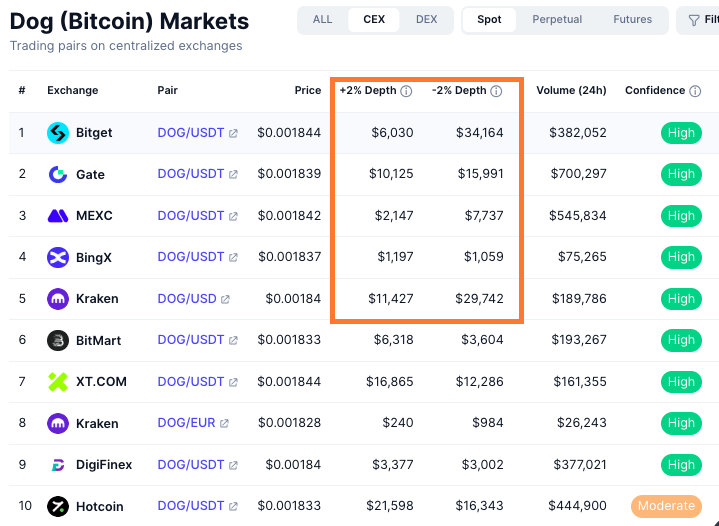The image size is (719, 526).
Task: Click High confidence badge for Bitget
Action: [x=681, y=133]
